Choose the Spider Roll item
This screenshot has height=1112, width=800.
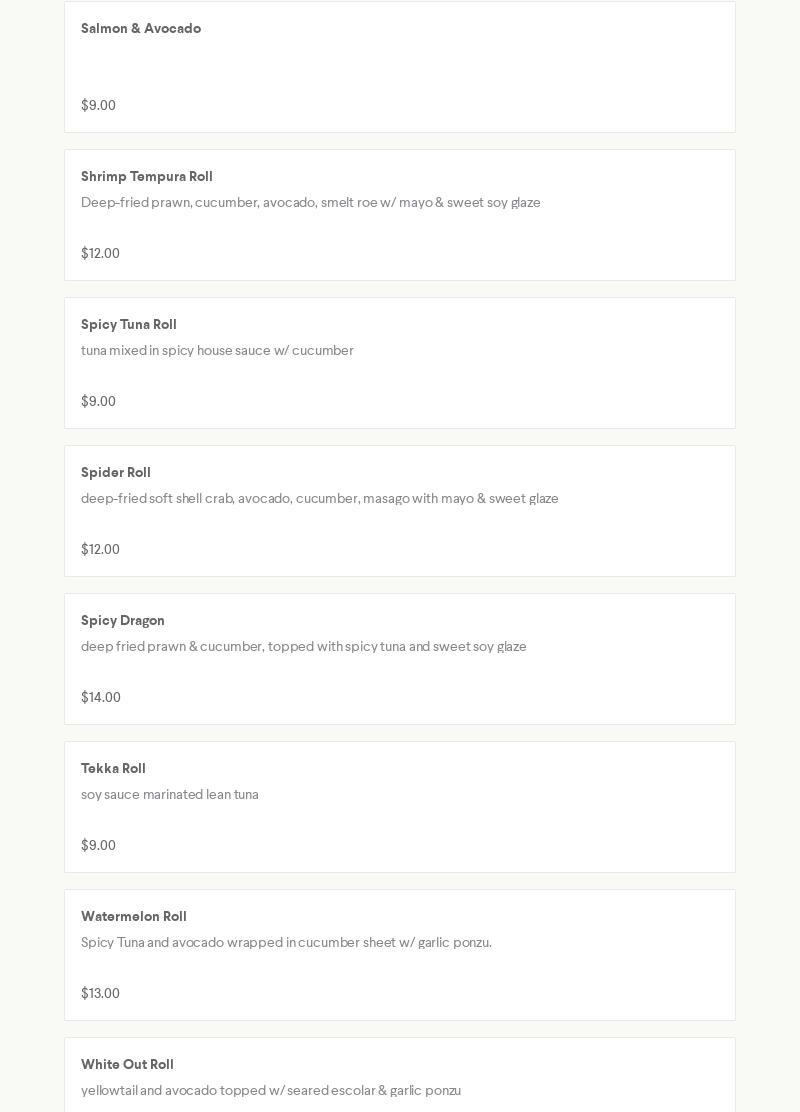click(400, 511)
